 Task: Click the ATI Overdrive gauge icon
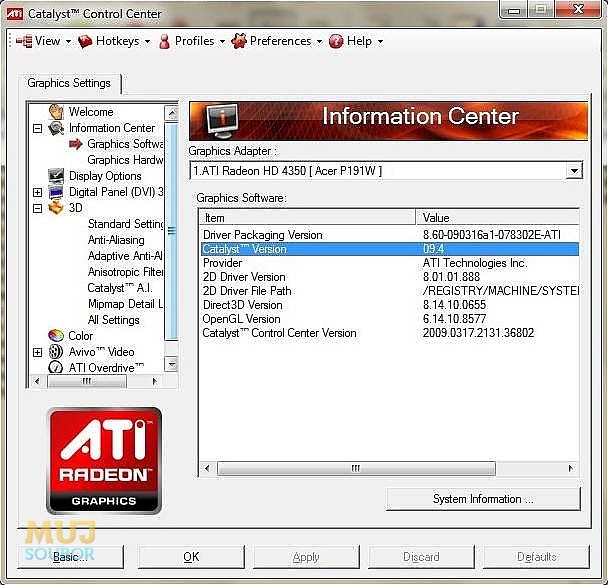pyautogui.click(x=56, y=367)
